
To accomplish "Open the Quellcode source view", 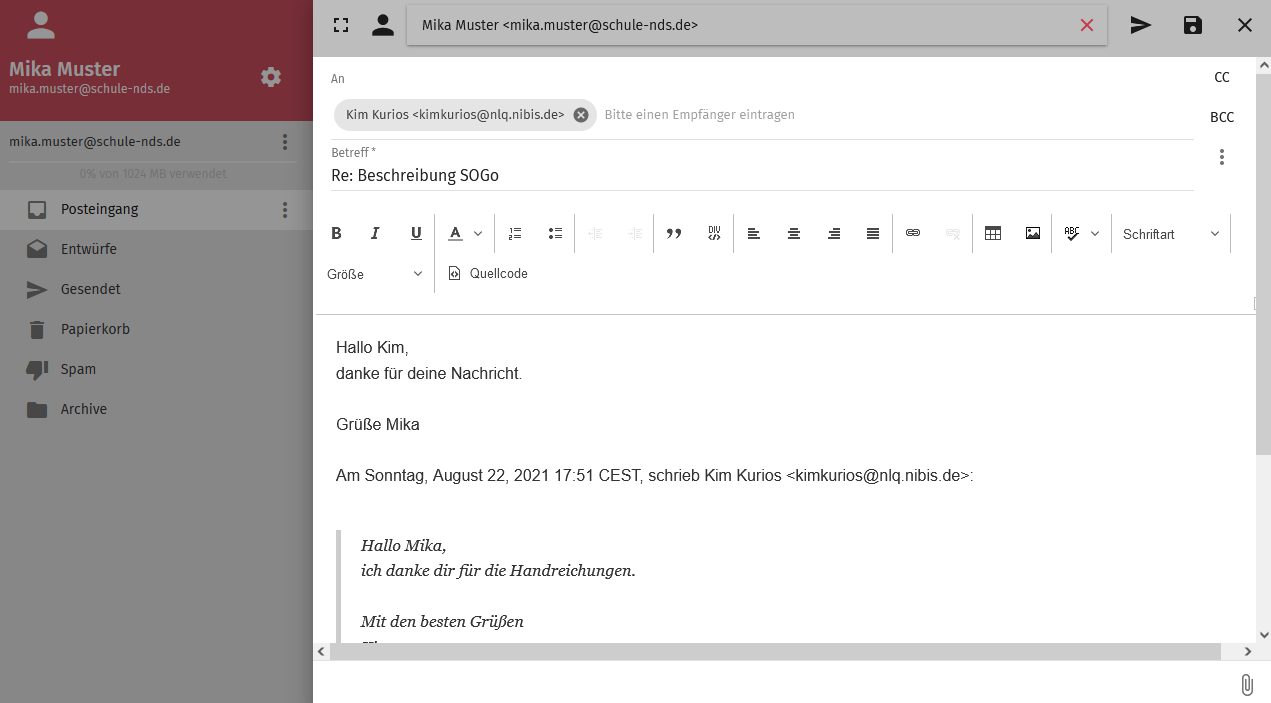I will click(x=488, y=273).
